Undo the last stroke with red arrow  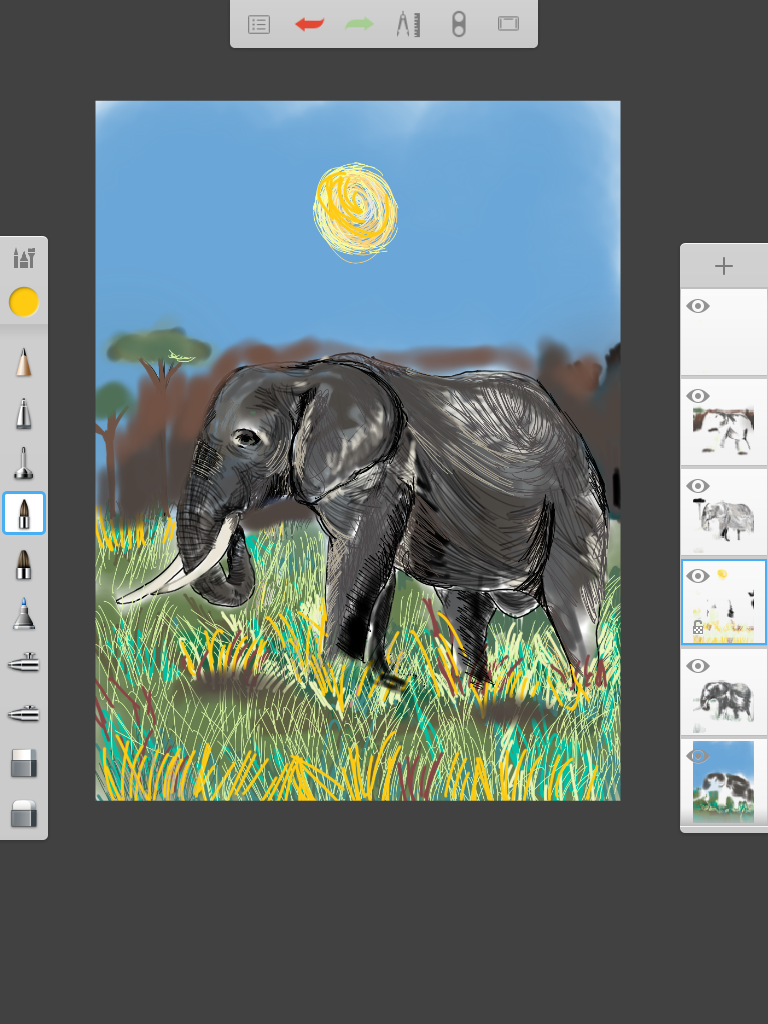[x=310, y=24]
